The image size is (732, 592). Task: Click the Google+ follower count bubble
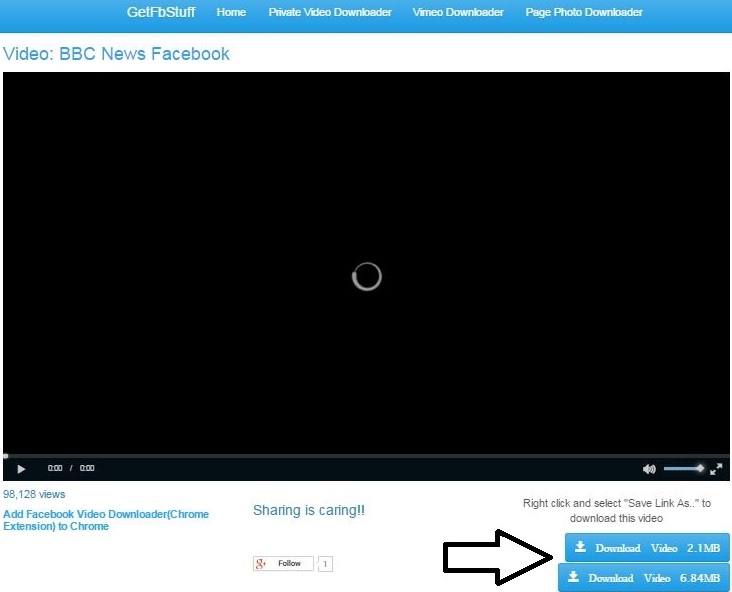tap(325, 564)
